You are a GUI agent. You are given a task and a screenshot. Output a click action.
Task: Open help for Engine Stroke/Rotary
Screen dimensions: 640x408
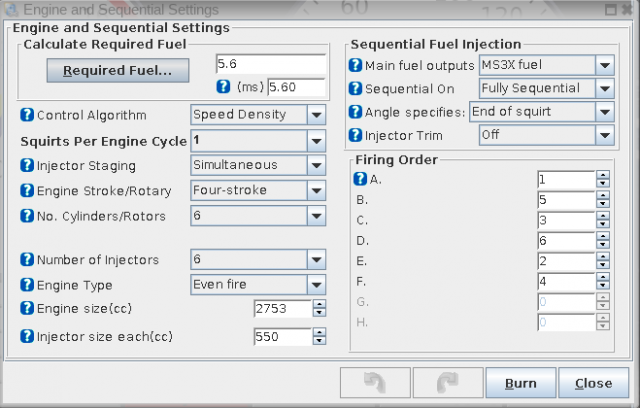pos(27,190)
